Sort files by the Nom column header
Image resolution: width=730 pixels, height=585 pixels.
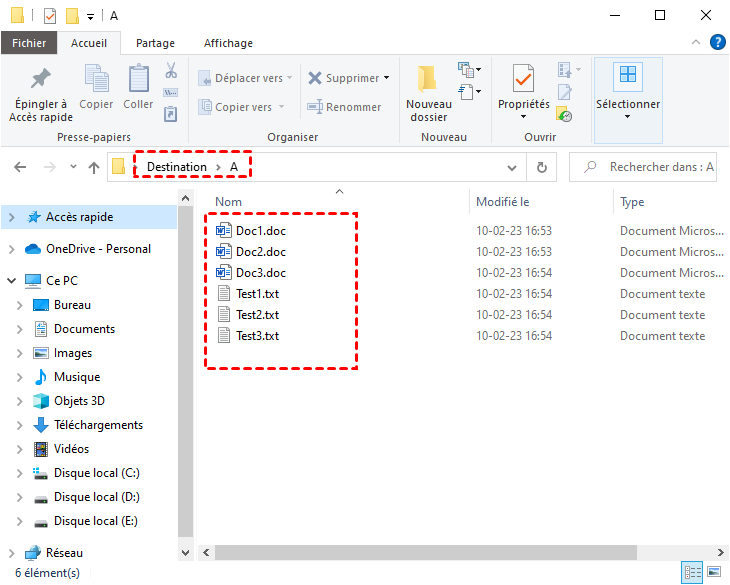[x=228, y=202]
